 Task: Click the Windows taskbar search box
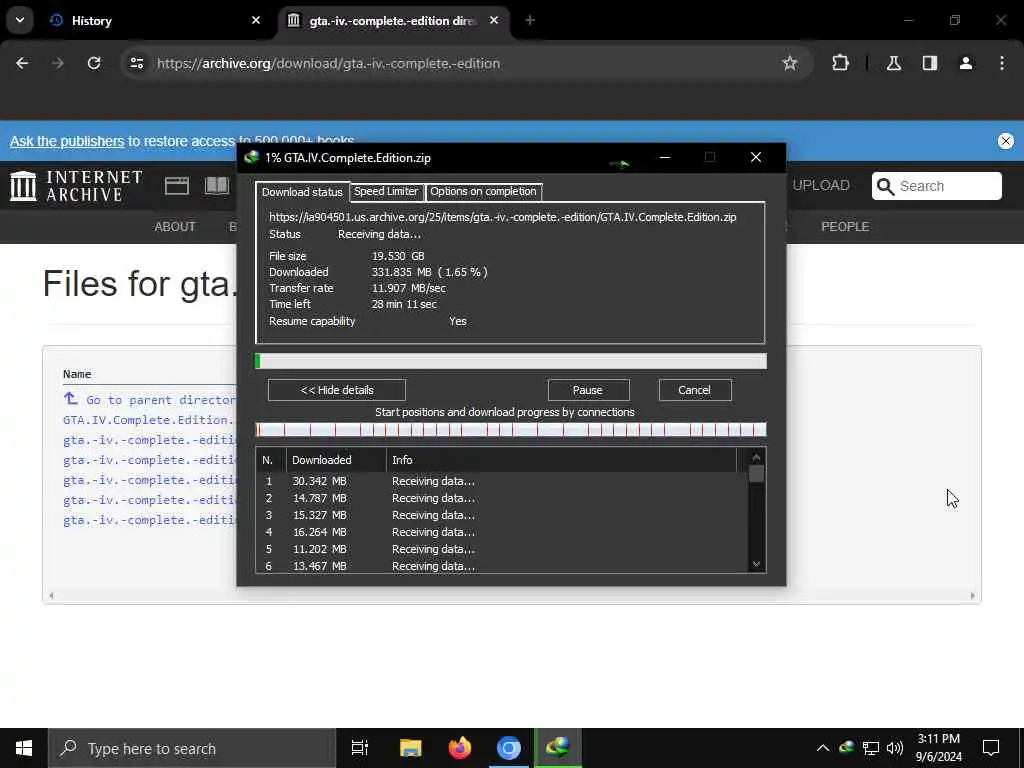click(x=192, y=748)
